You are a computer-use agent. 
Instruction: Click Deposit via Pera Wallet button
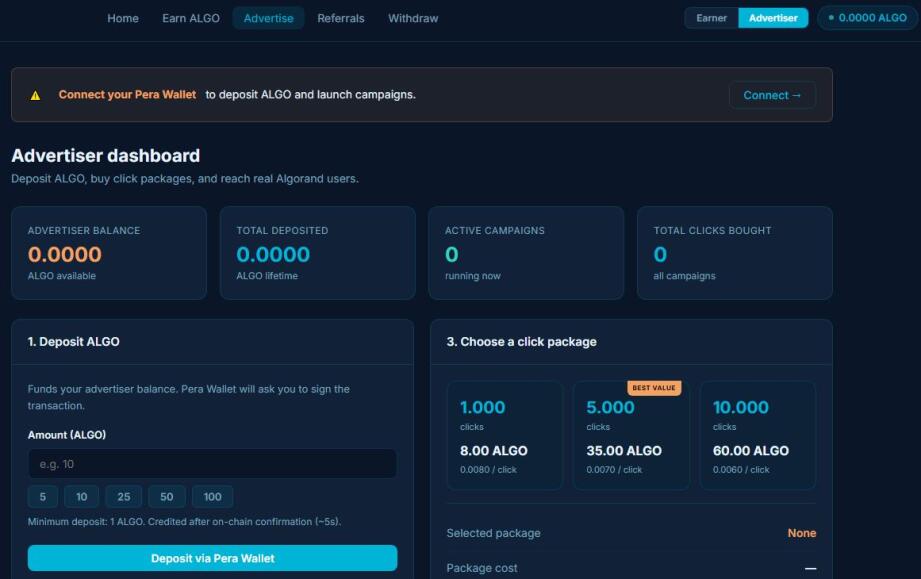(x=212, y=558)
